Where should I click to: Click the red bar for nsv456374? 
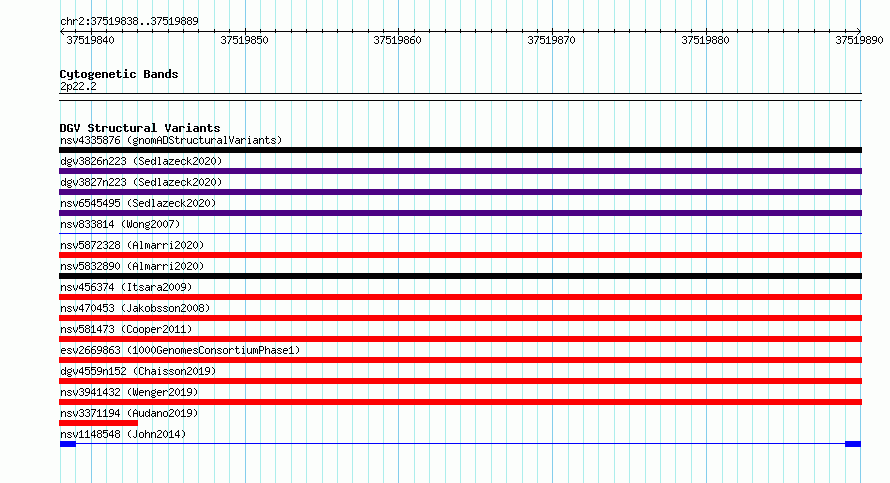click(460, 297)
